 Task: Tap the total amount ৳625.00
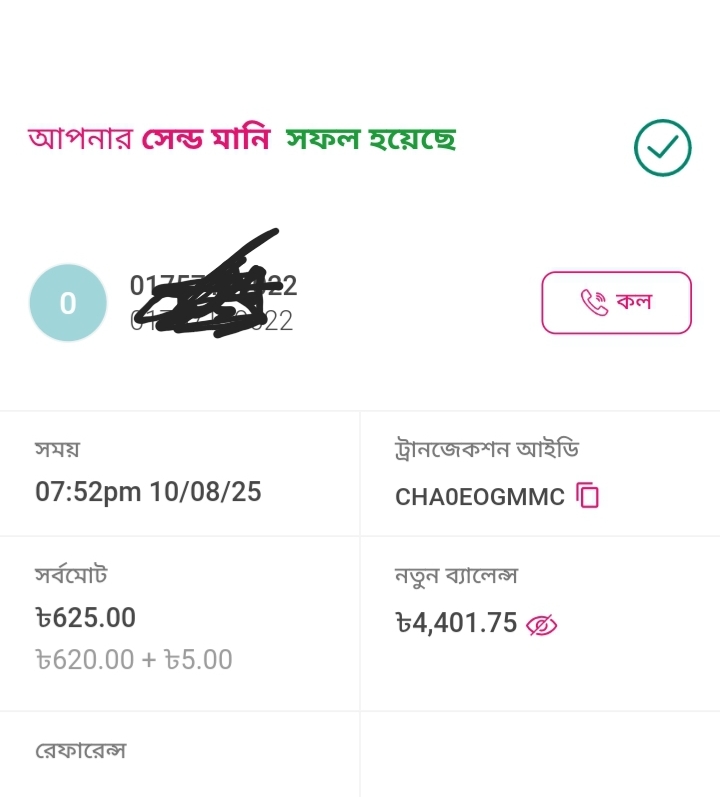[x=85, y=618]
